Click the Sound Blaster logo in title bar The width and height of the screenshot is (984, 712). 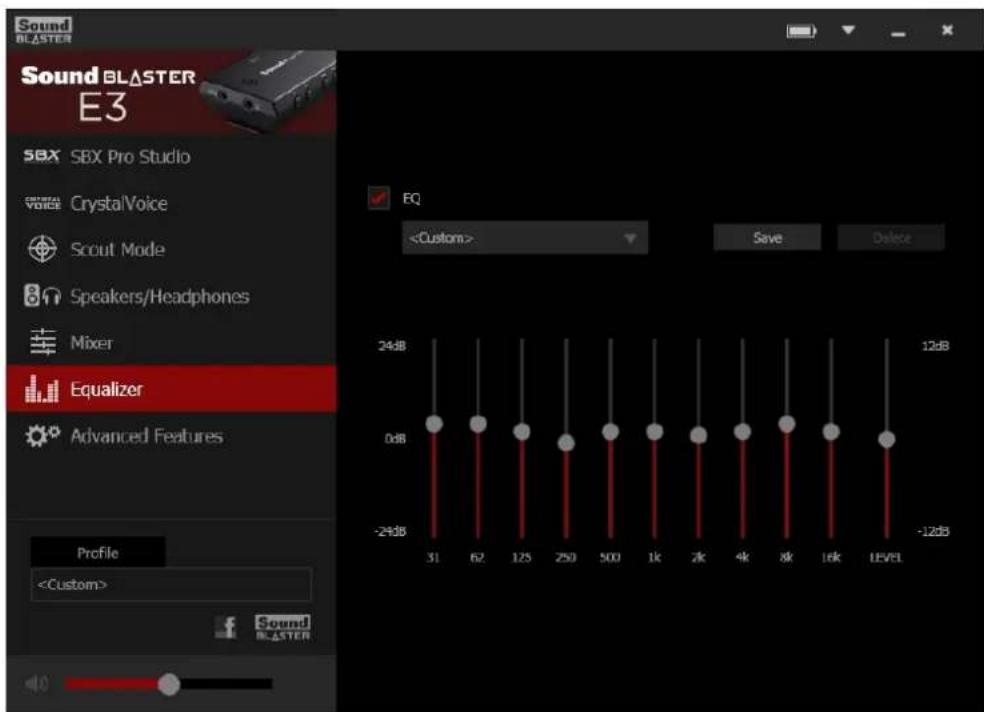pos(43,30)
